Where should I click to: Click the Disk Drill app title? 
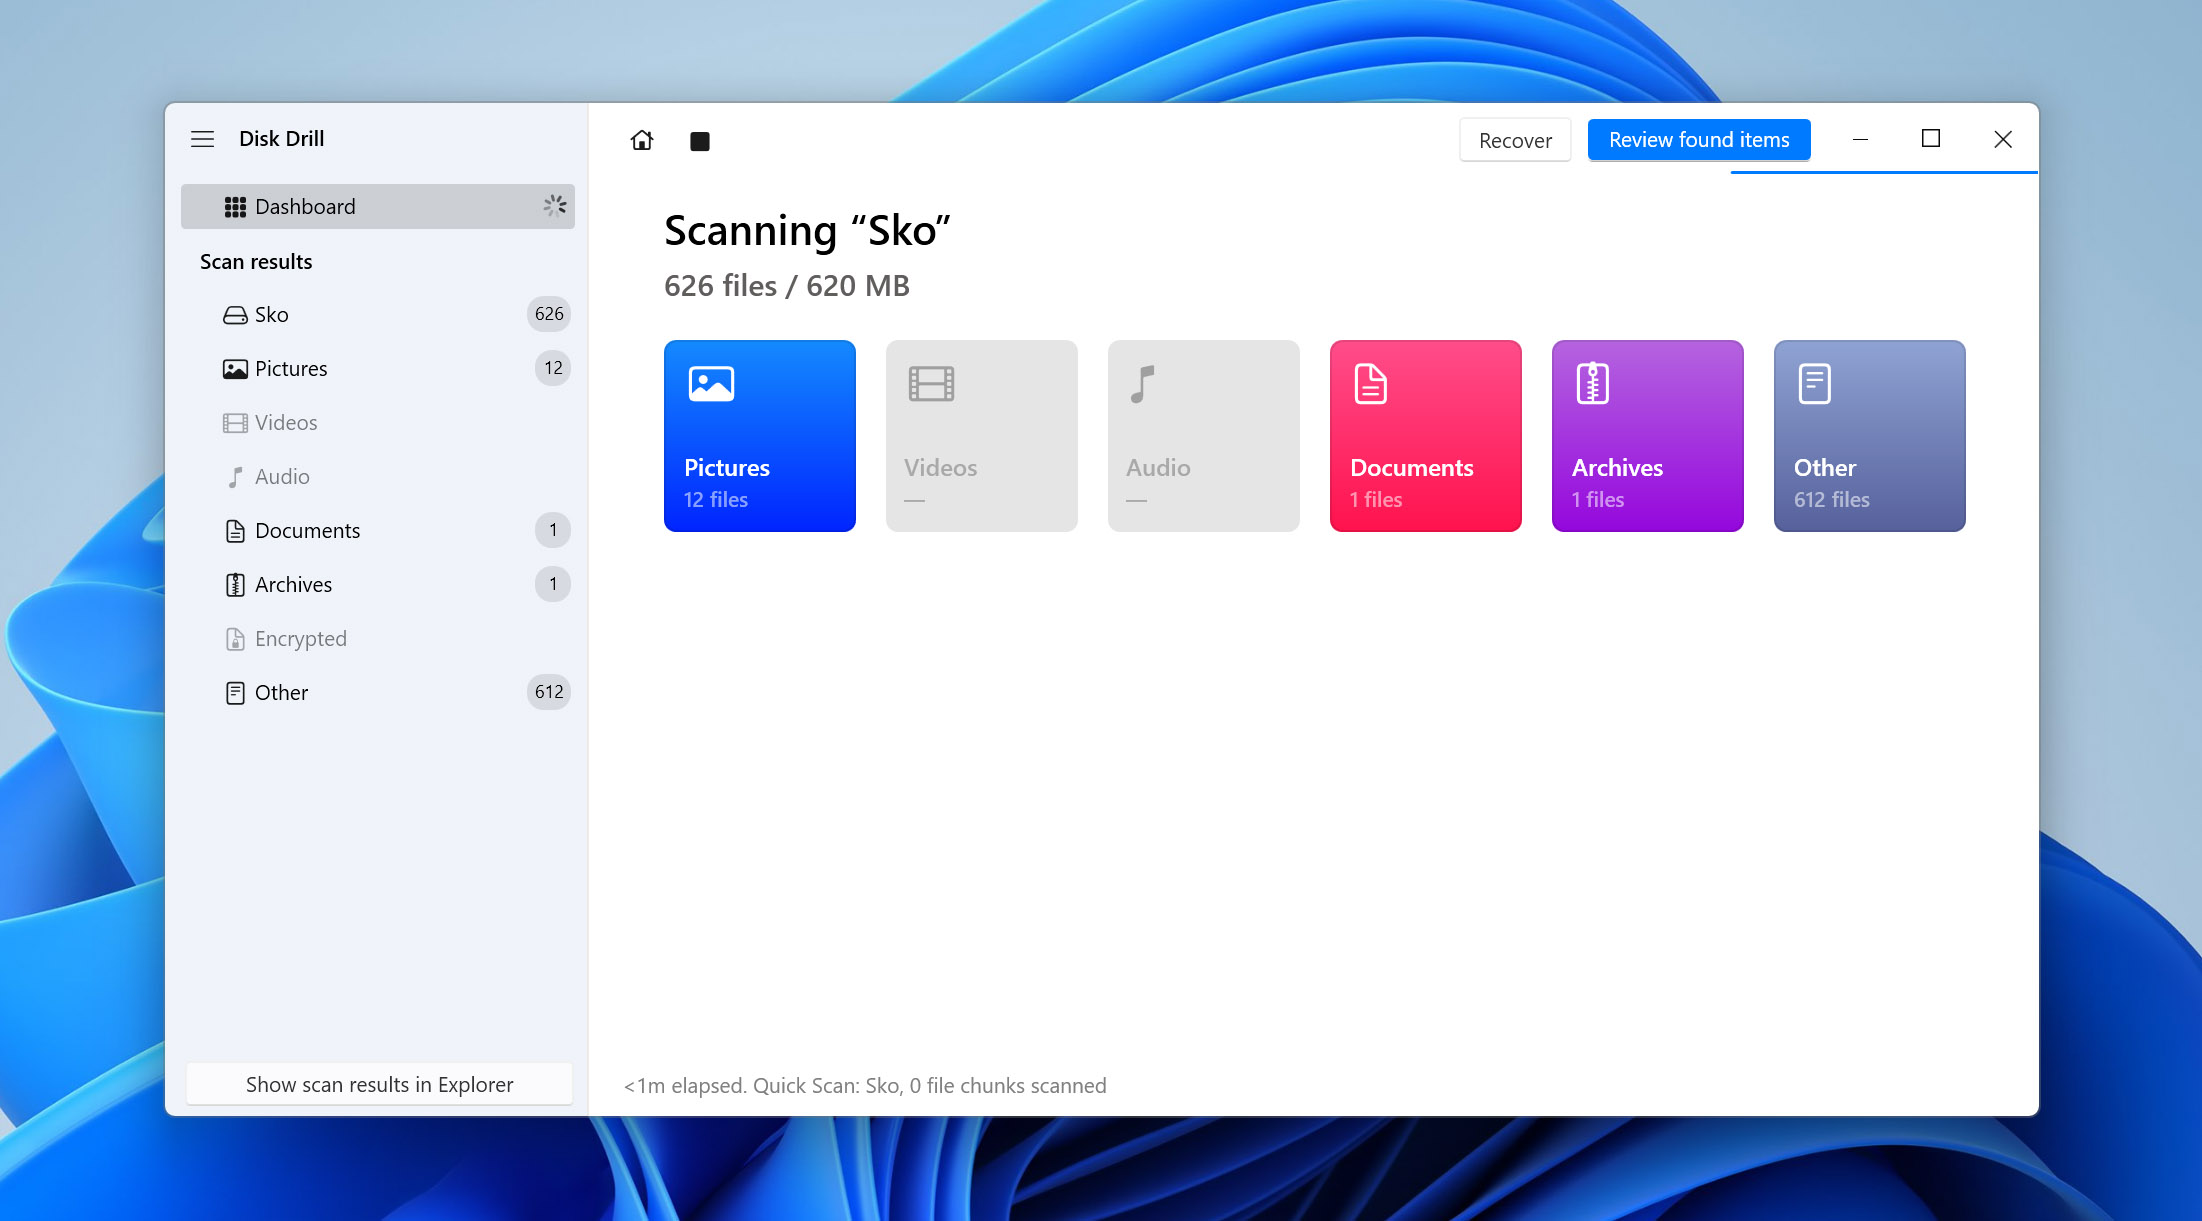[282, 139]
